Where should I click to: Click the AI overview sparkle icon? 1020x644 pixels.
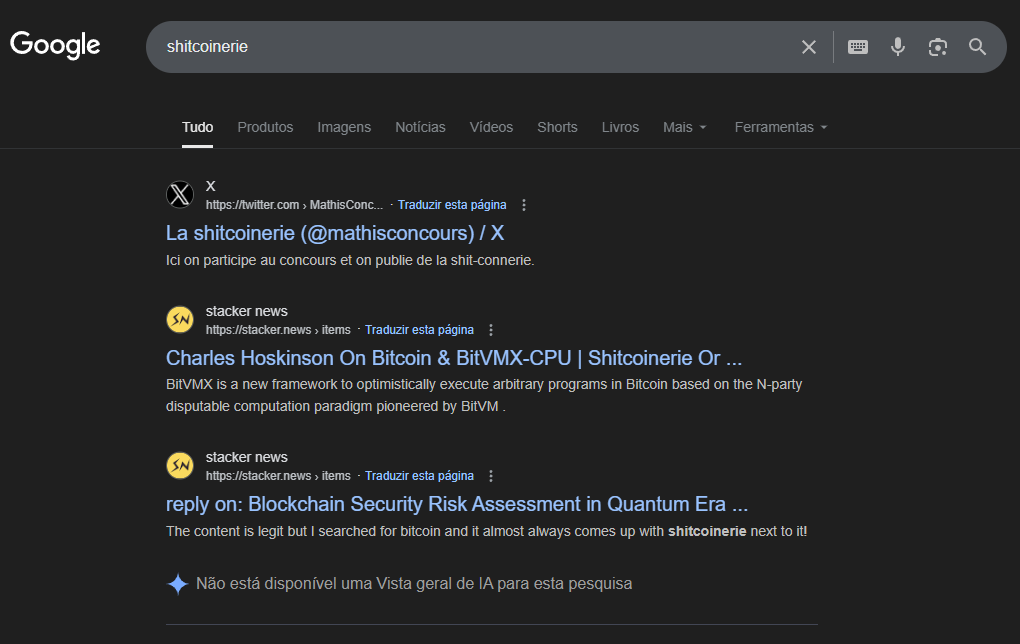[x=178, y=584]
